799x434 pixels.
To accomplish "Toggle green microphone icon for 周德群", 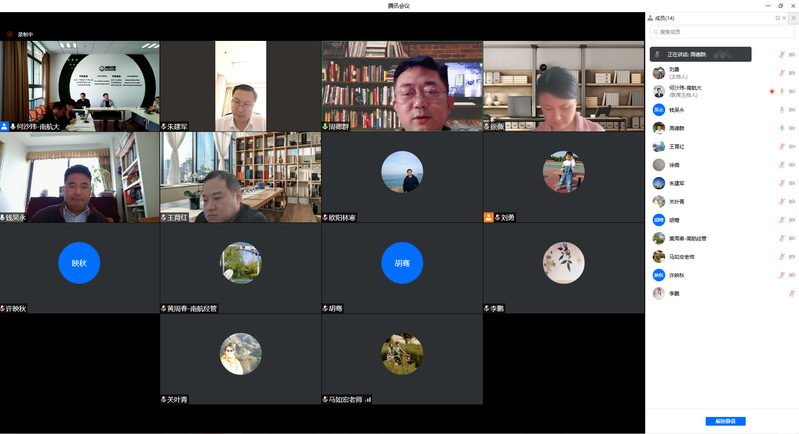I will (781, 128).
